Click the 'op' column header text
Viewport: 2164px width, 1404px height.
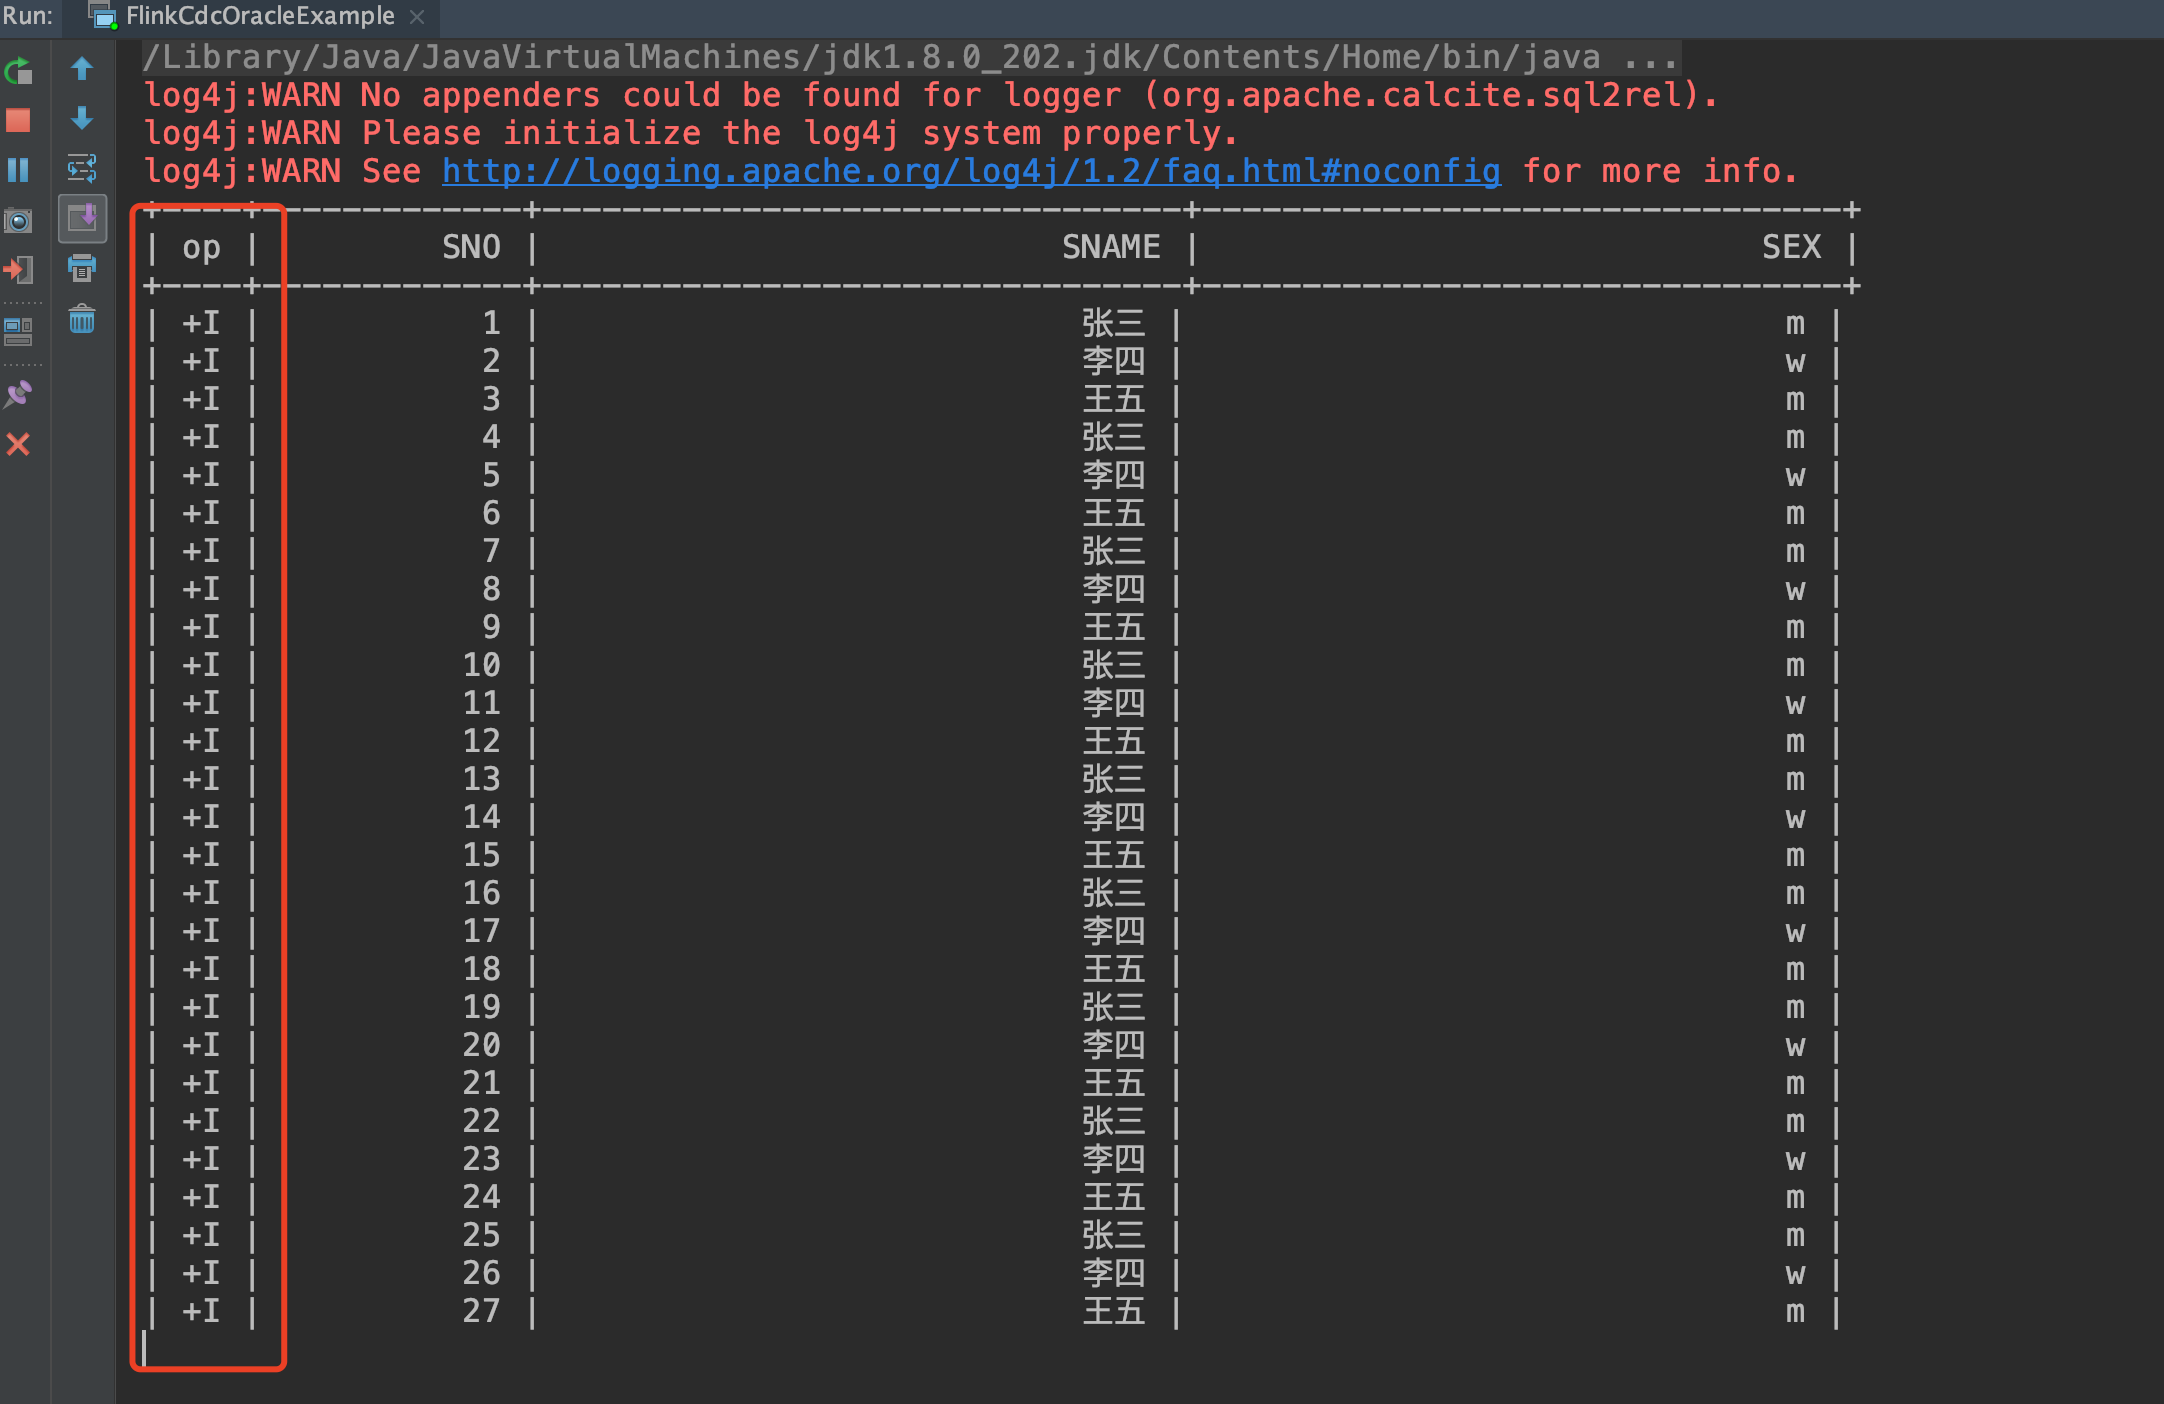(201, 248)
